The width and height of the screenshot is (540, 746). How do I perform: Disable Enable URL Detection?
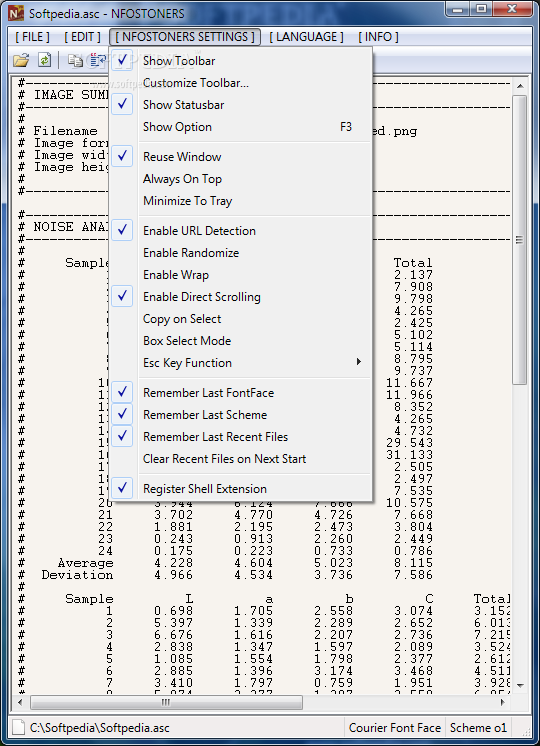241,231
